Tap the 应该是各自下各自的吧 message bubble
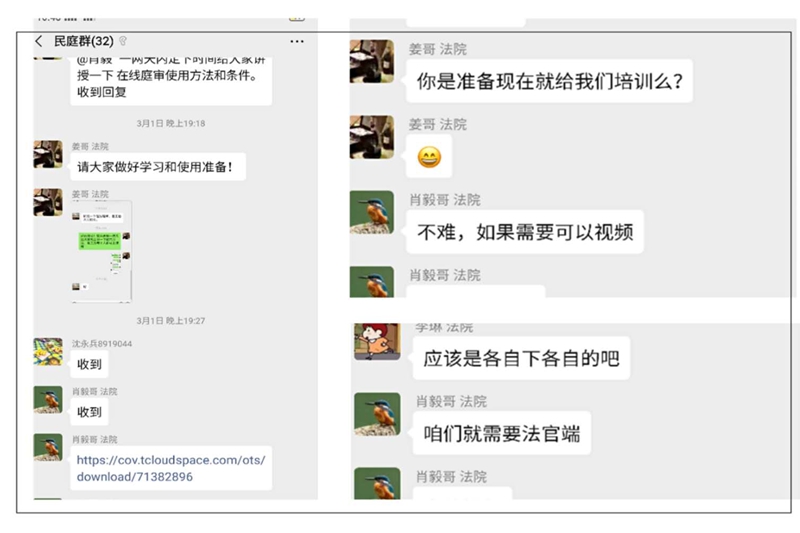 (521, 359)
